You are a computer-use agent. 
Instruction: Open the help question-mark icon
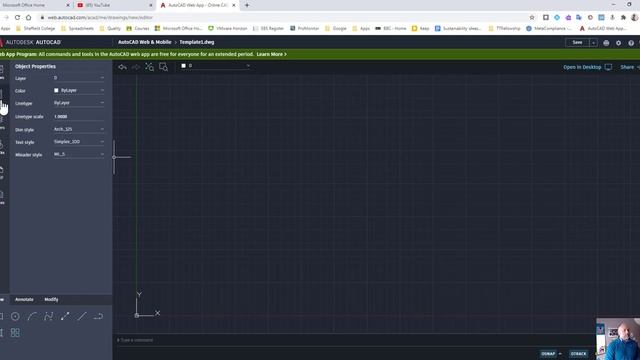coord(631,43)
